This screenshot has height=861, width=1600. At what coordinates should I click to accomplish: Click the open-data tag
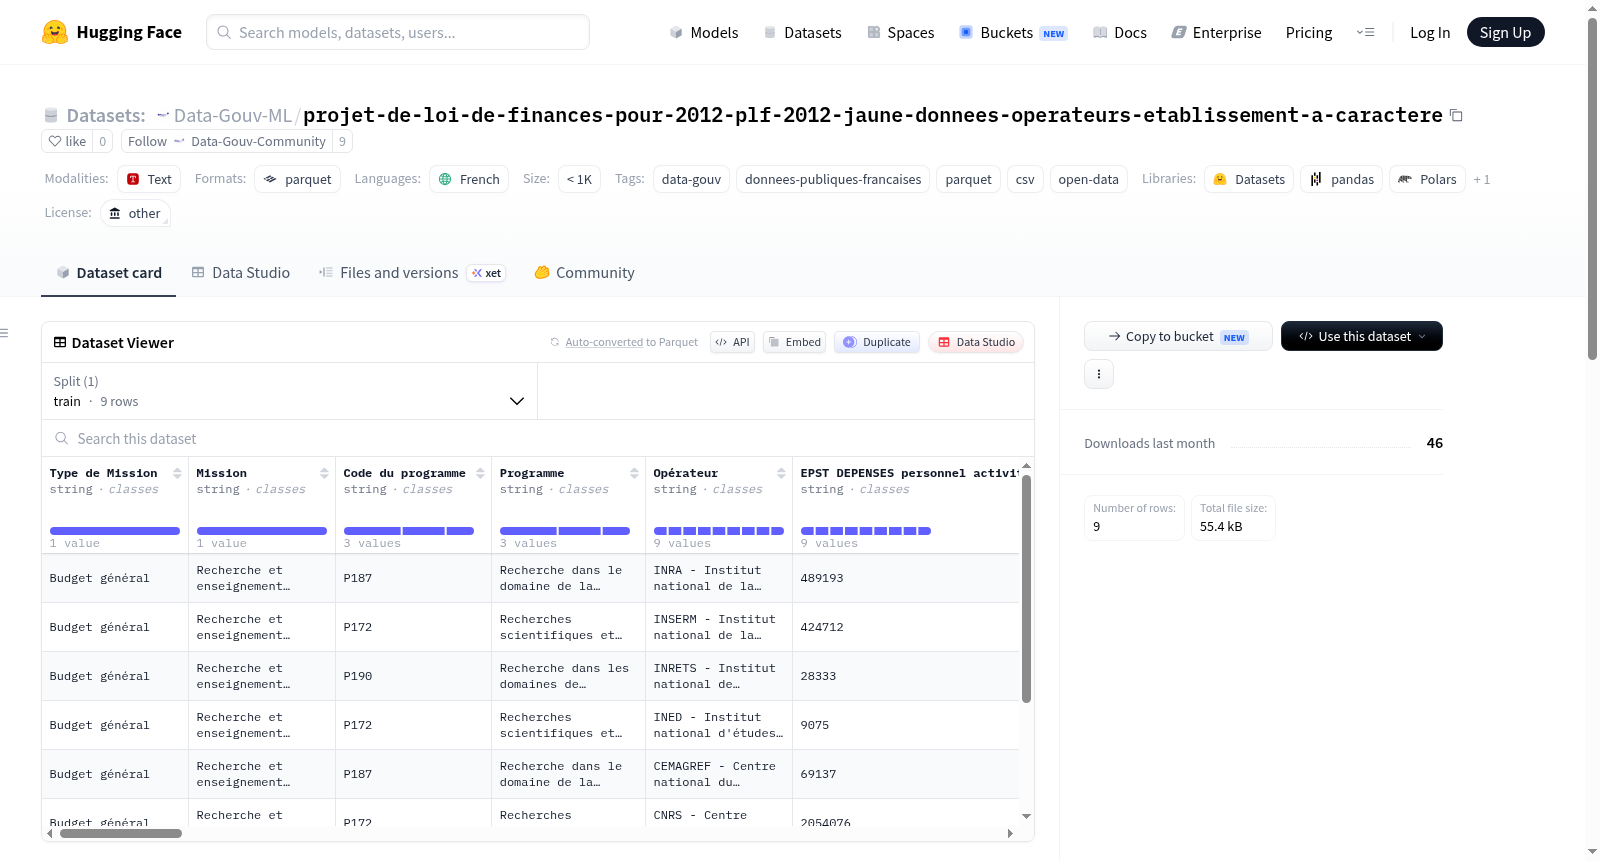1088,179
